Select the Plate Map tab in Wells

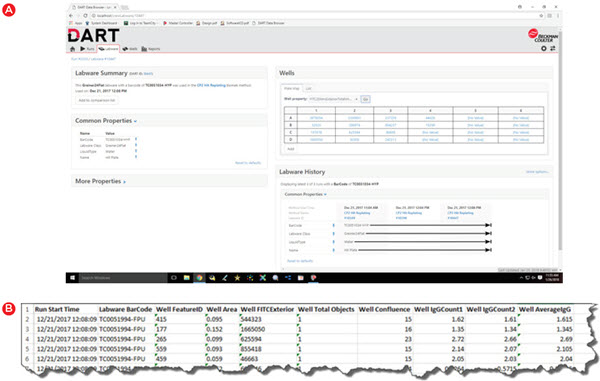tap(291, 88)
